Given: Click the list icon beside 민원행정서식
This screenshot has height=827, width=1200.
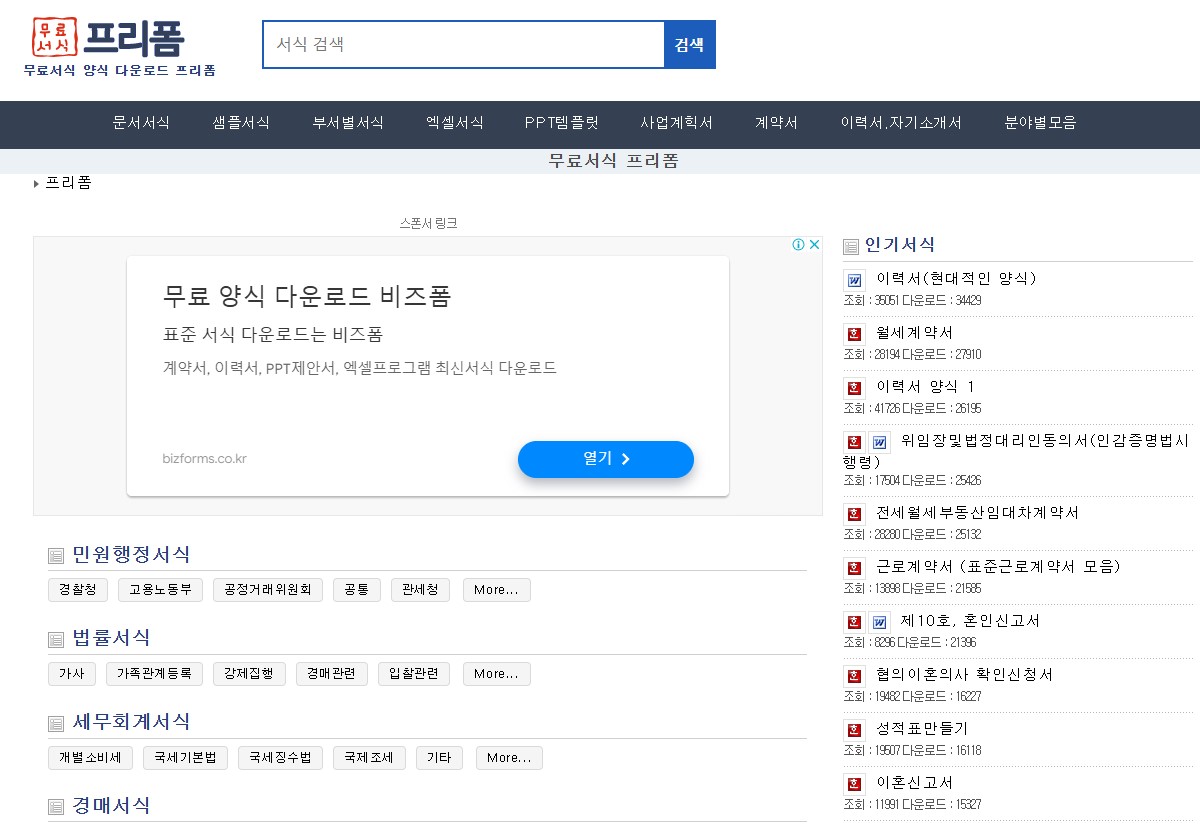Looking at the screenshot, I should coord(56,556).
